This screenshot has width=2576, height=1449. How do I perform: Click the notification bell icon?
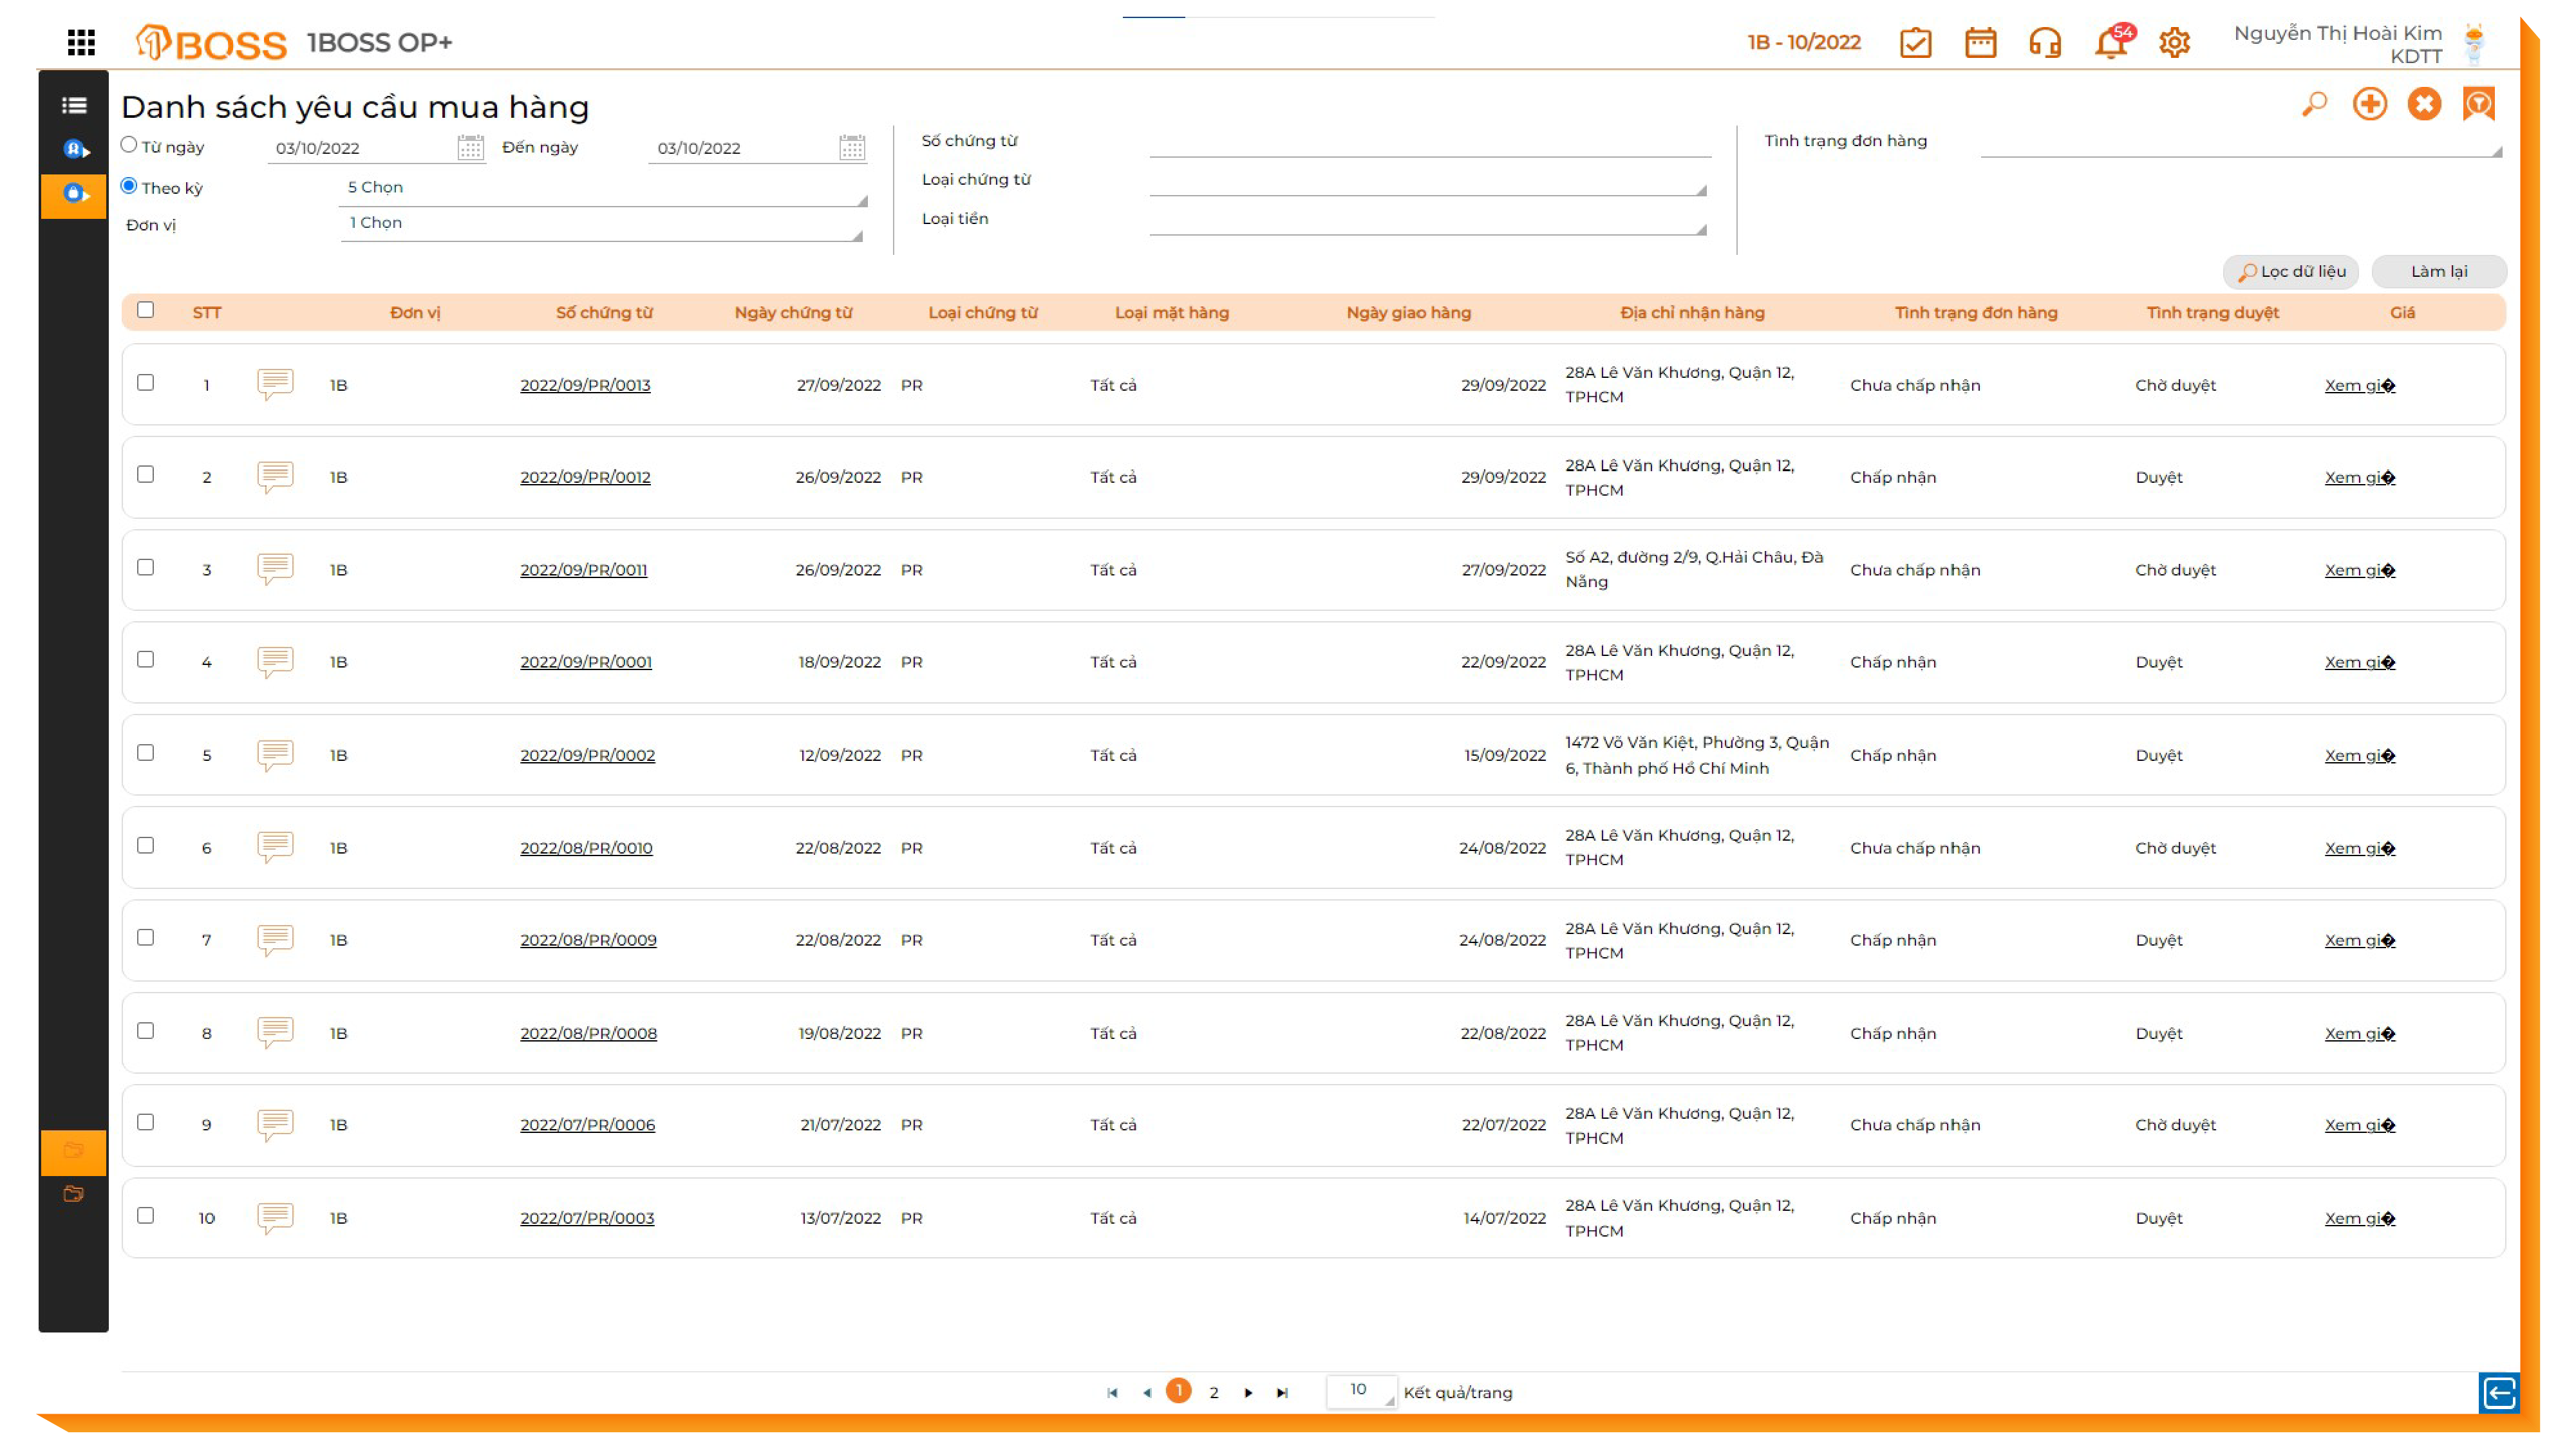pos(2111,43)
